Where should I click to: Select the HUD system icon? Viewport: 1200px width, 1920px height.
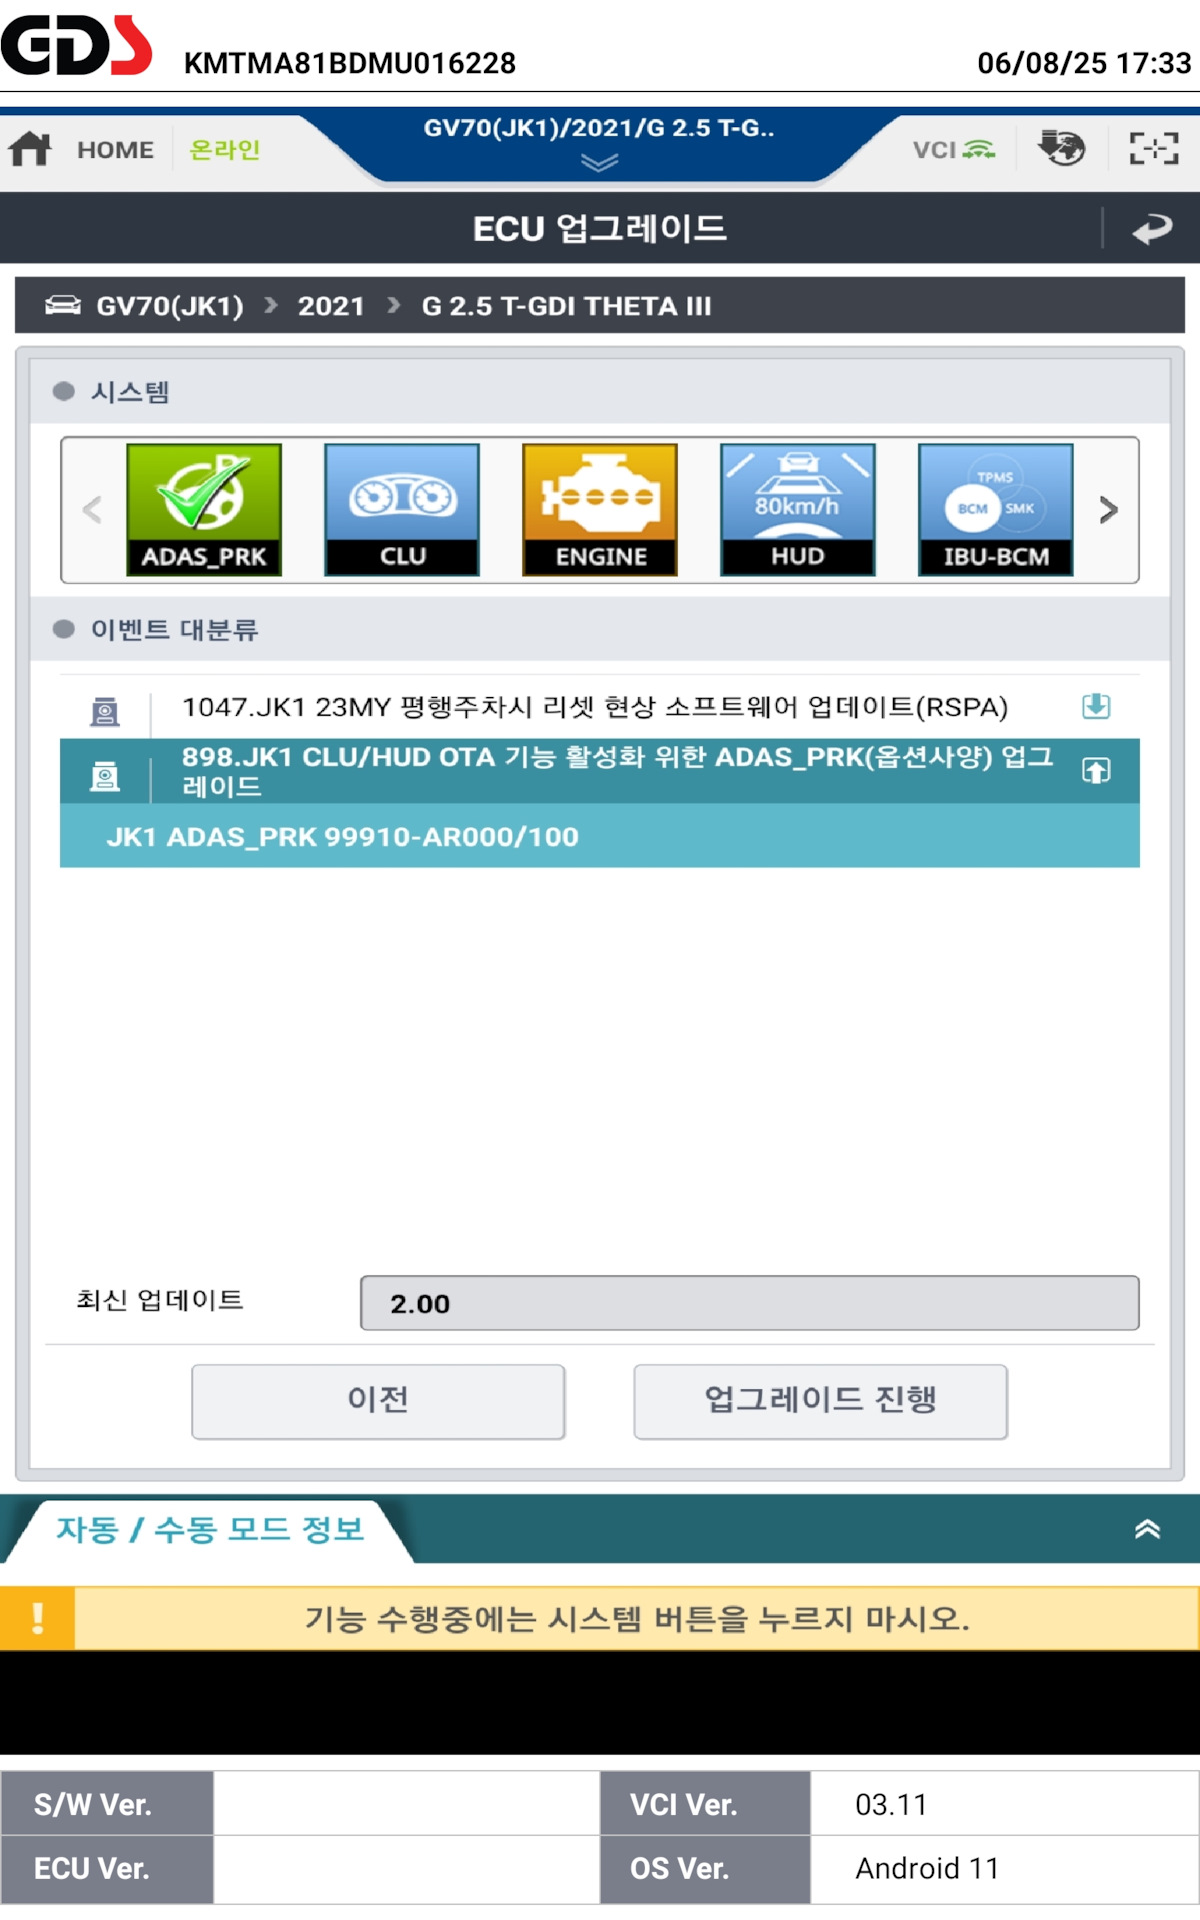(x=798, y=510)
